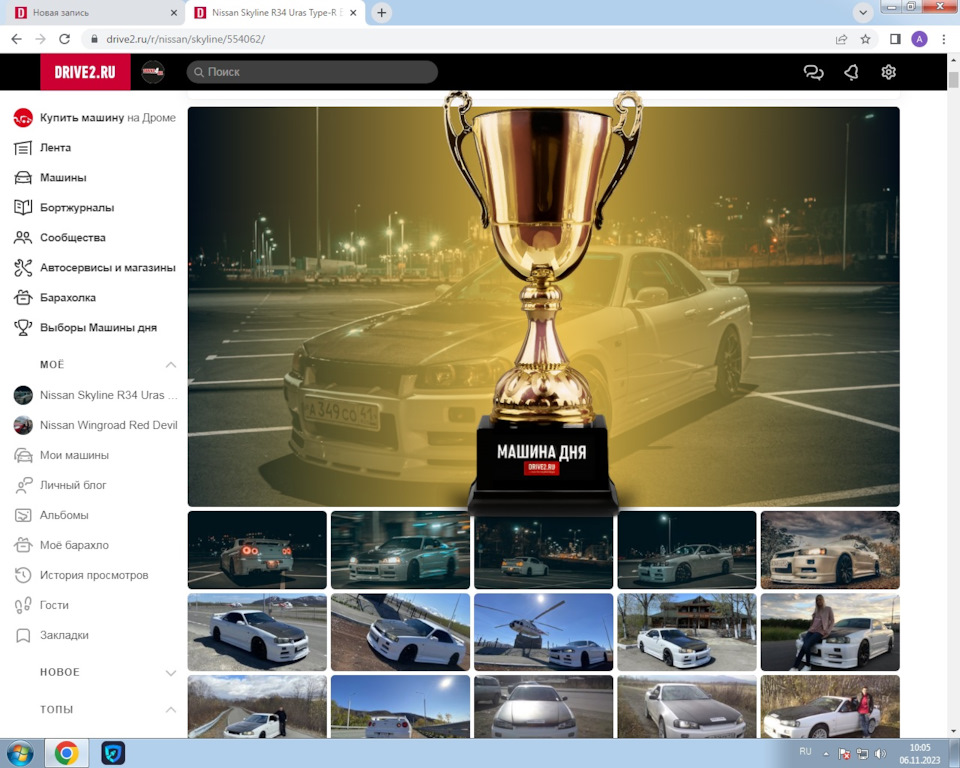
Task: Open Моё барахло icon
Action: click(23, 545)
